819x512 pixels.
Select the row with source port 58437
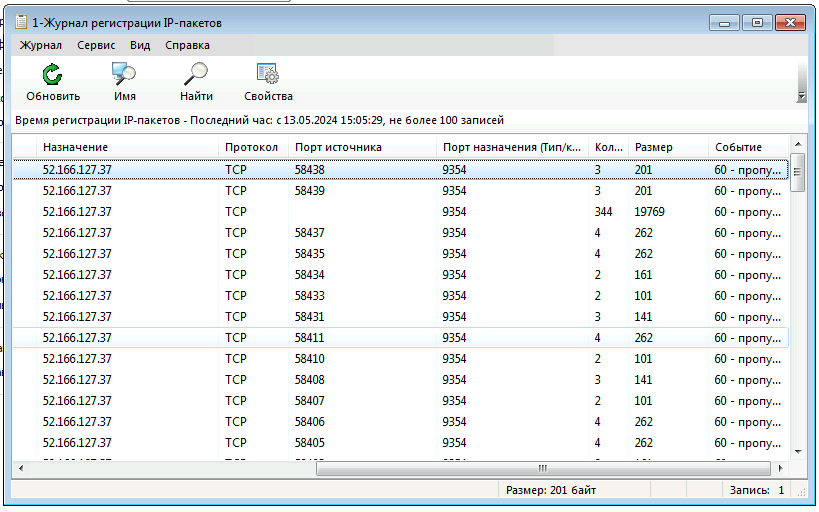tap(401, 232)
